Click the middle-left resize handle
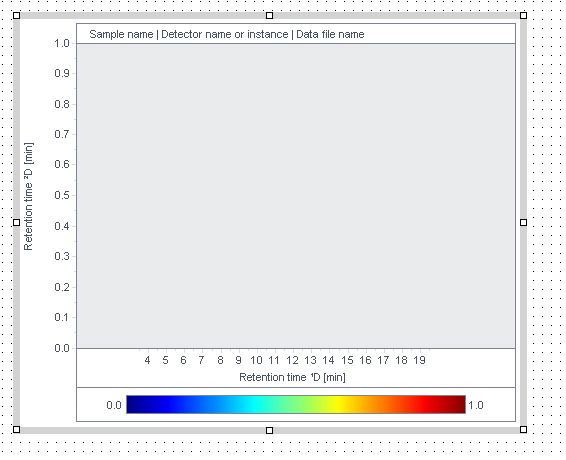The width and height of the screenshot is (566, 460). [x=17, y=222]
